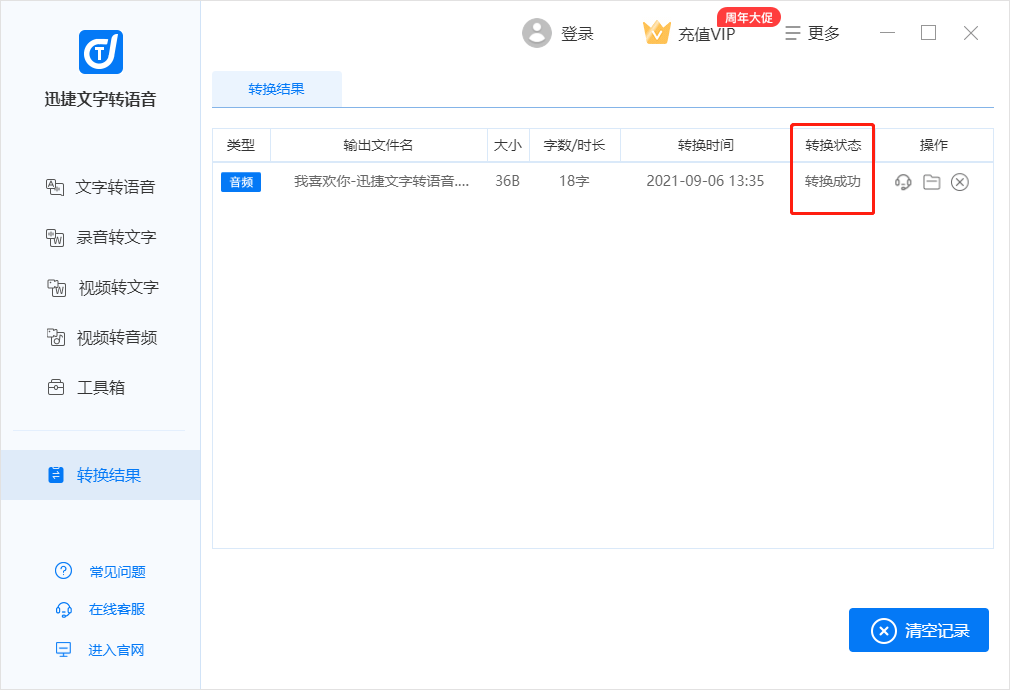Click the user avatar icon beside 登录
Viewport: 1010px width, 690px height.
537,33
